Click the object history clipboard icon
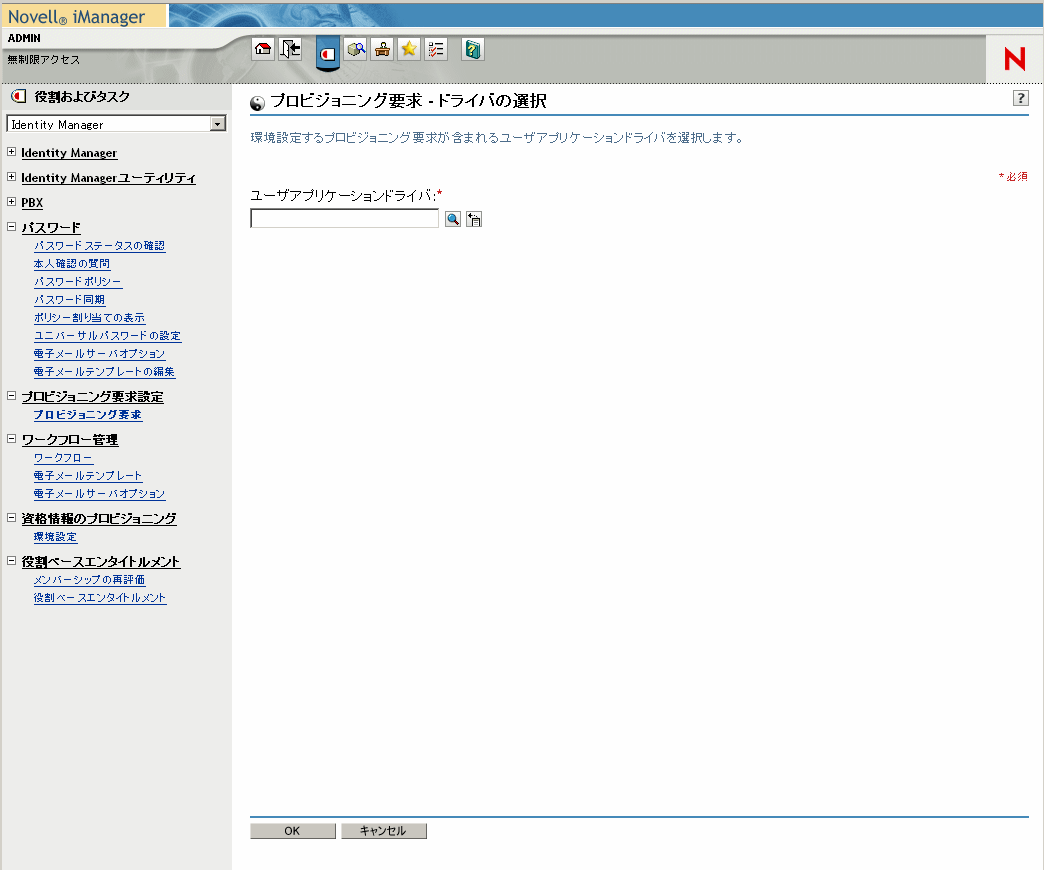 point(473,218)
